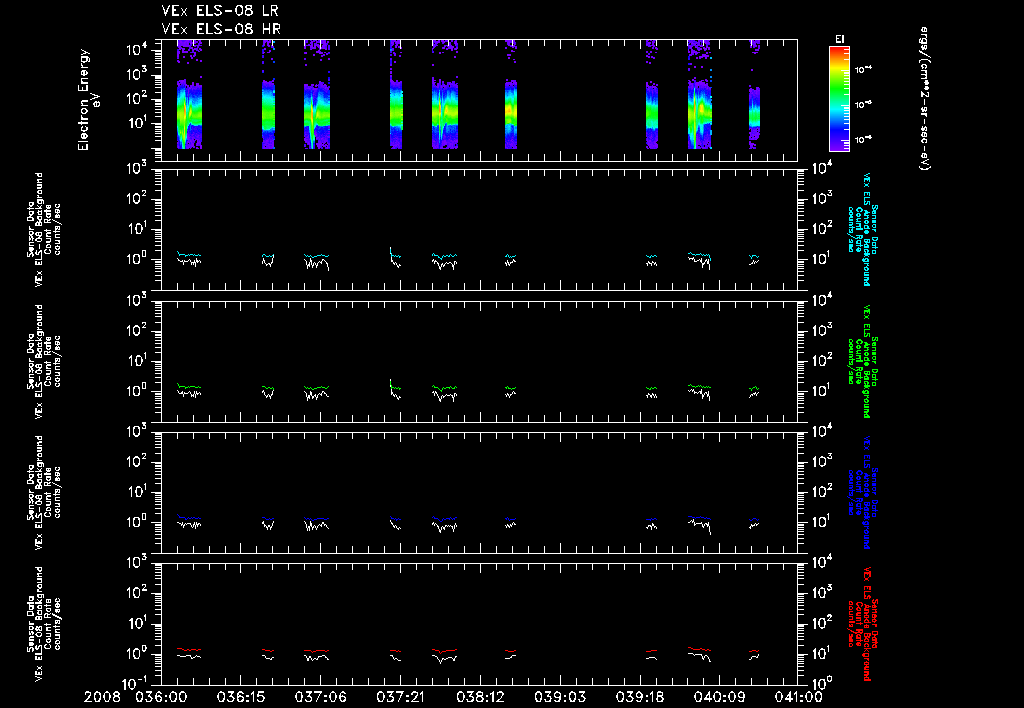
Task: Select the "041:00" time tick label
Action: (797, 697)
